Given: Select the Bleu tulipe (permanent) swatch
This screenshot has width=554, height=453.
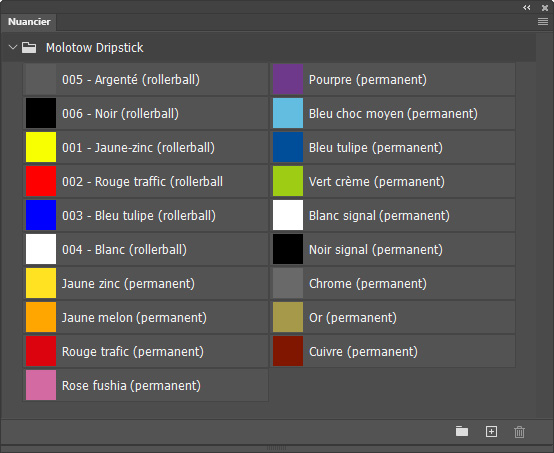Looking at the screenshot, I should click(x=393, y=147).
